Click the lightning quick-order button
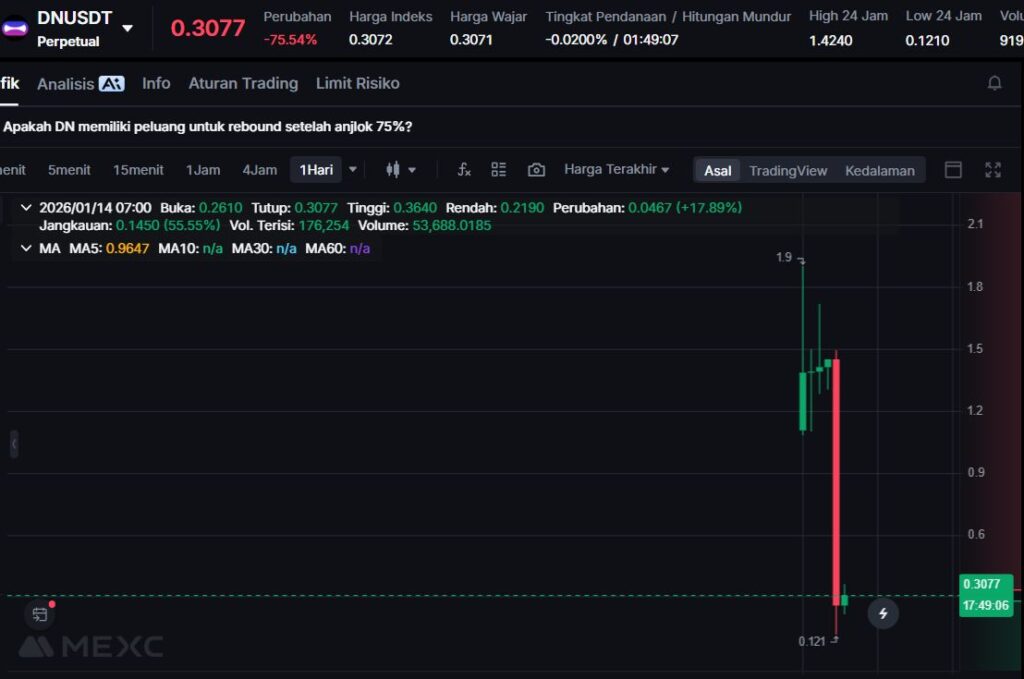 coord(882,613)
